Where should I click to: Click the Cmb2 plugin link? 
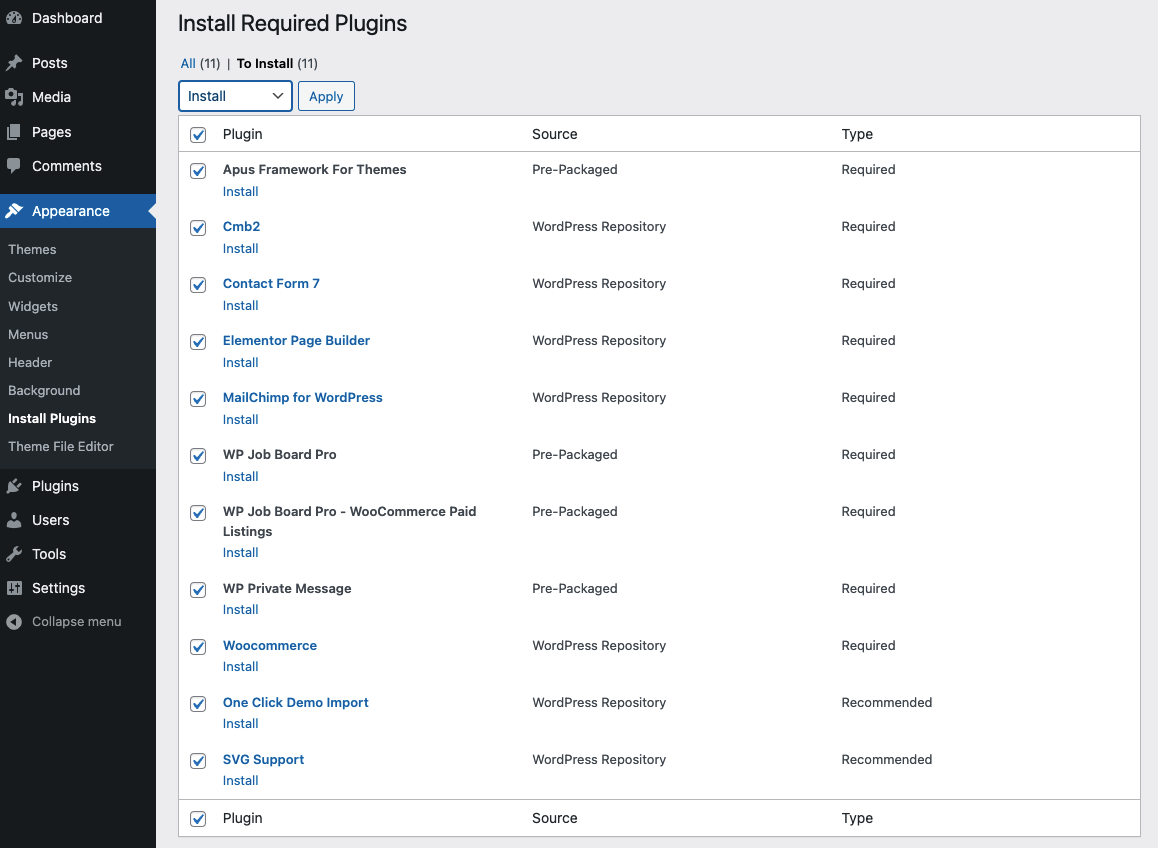[x=241, y=227]
